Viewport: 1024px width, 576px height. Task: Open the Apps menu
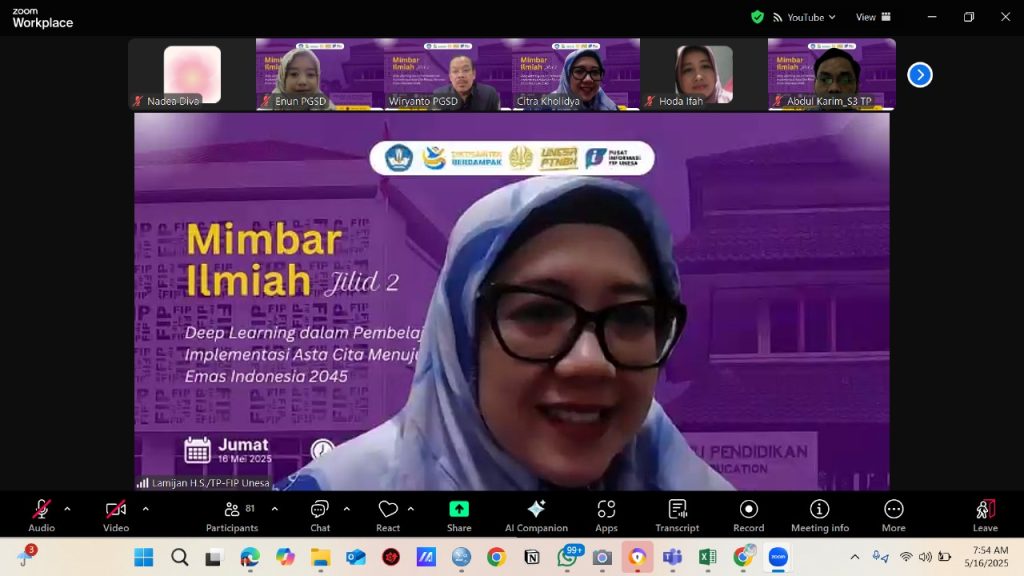pyautogui.click(x=606, y=514)
